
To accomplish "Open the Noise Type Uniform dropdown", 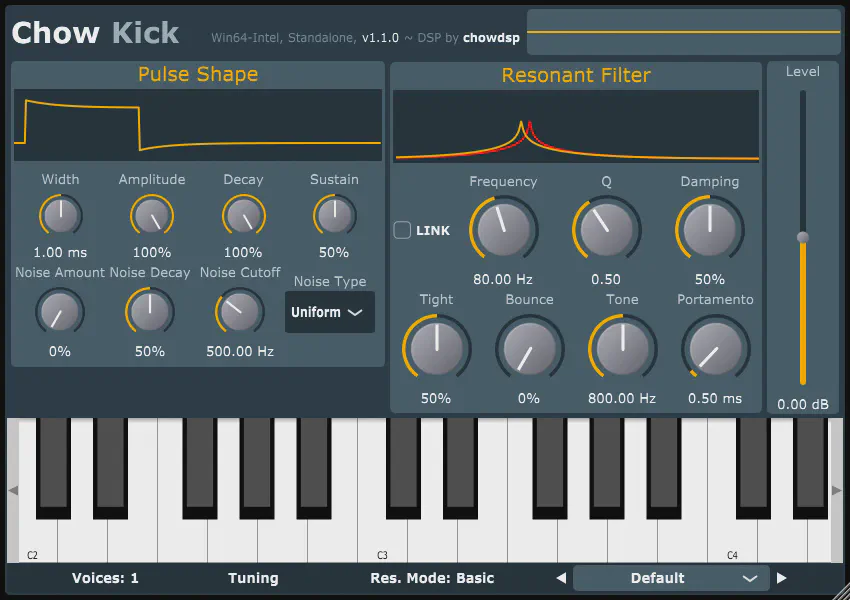I will (329, 312).
